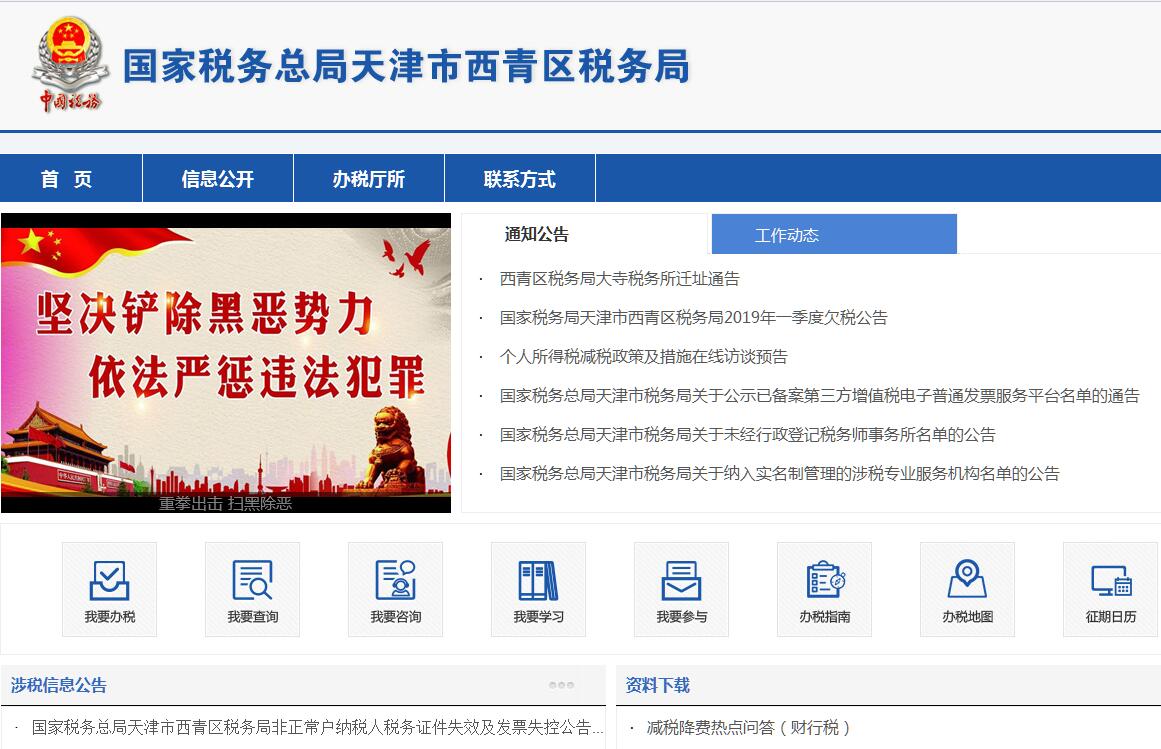This screenshot has height=749, width=1161.
Task: Open 个人所得税减税政策及措施在线访谈预告 link
Action: click(x=643, y=357)
